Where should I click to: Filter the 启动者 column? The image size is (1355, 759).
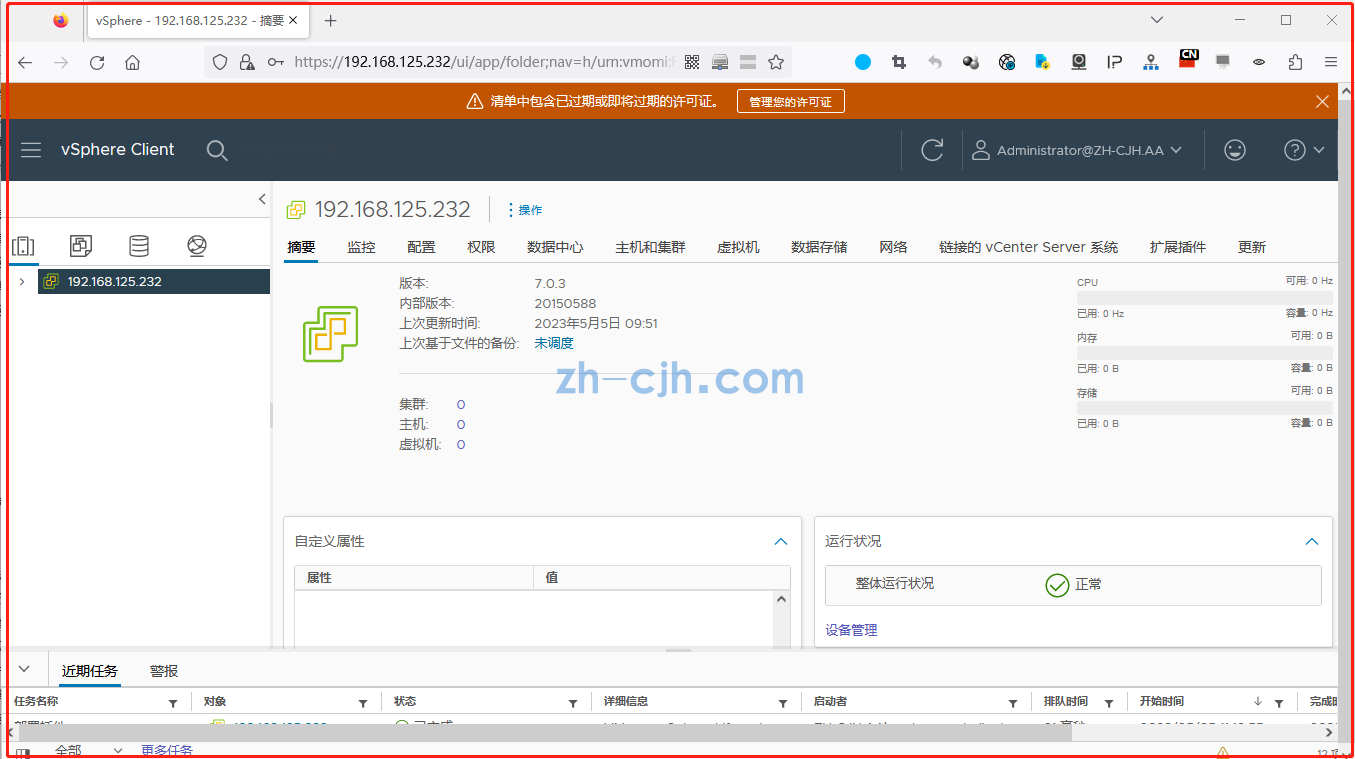[1013, 703]
